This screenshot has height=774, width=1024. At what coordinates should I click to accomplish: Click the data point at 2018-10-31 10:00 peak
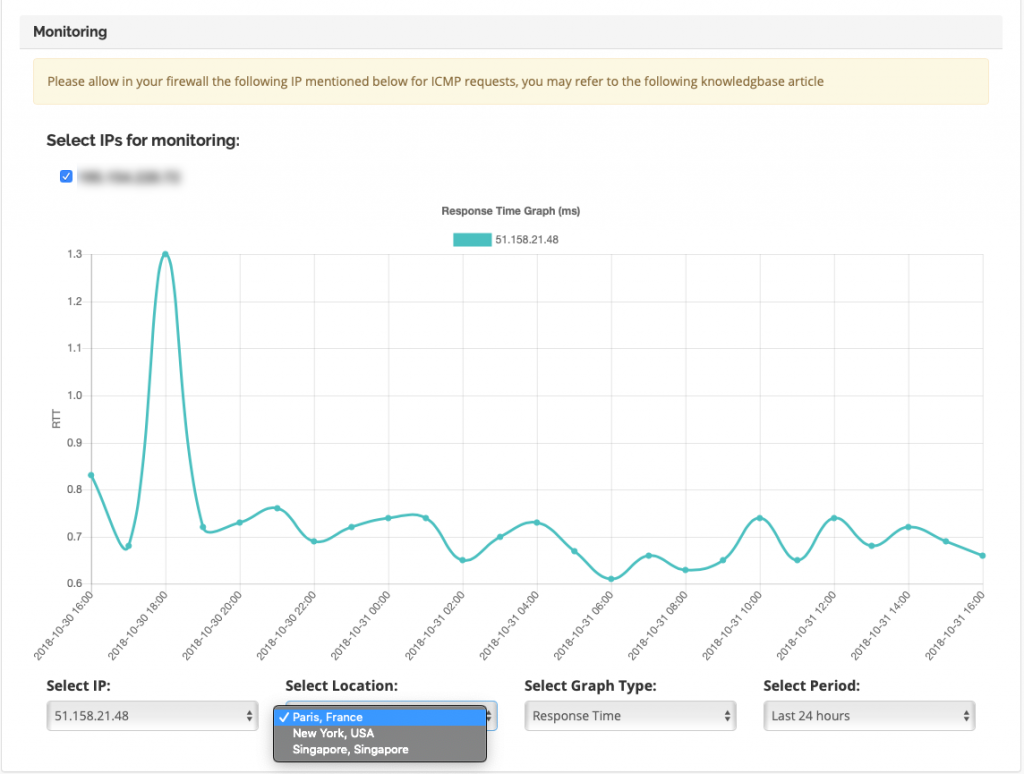(x=760, y=518)
